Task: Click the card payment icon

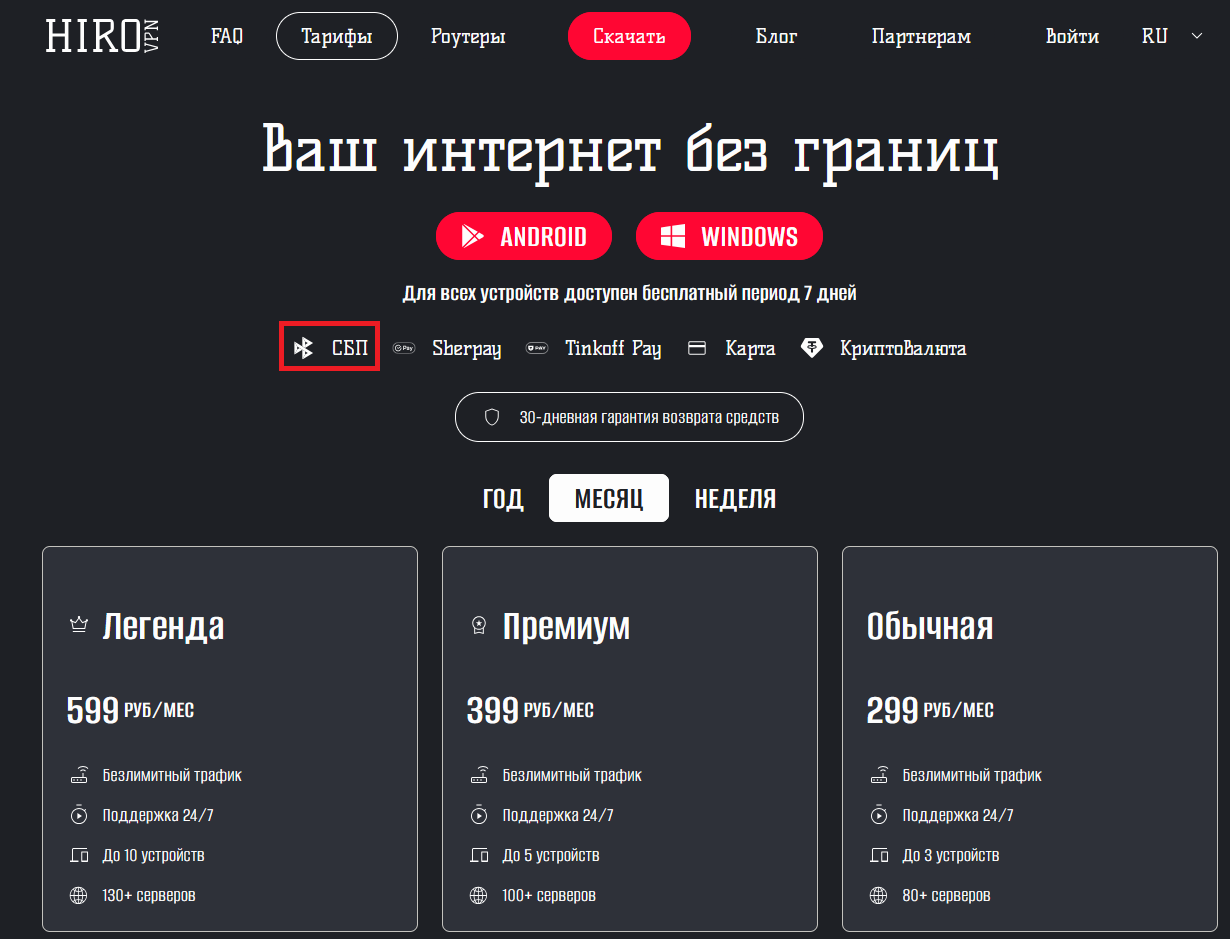Action: click(697, 348)
